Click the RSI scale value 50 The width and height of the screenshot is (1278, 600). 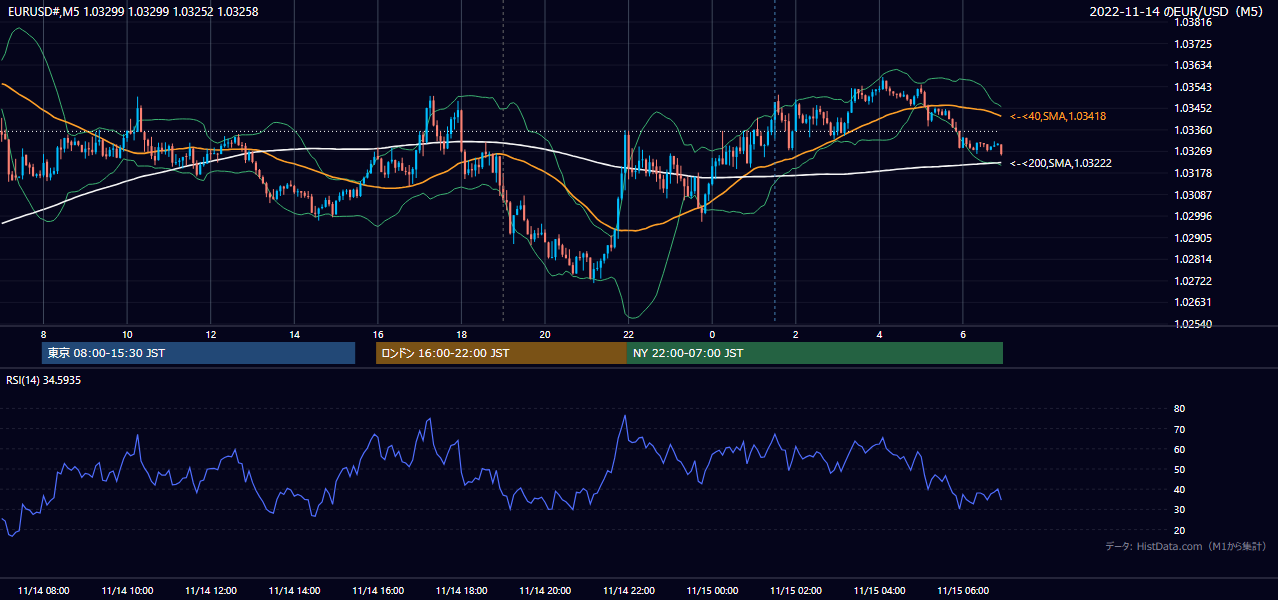click(1179, 469)
